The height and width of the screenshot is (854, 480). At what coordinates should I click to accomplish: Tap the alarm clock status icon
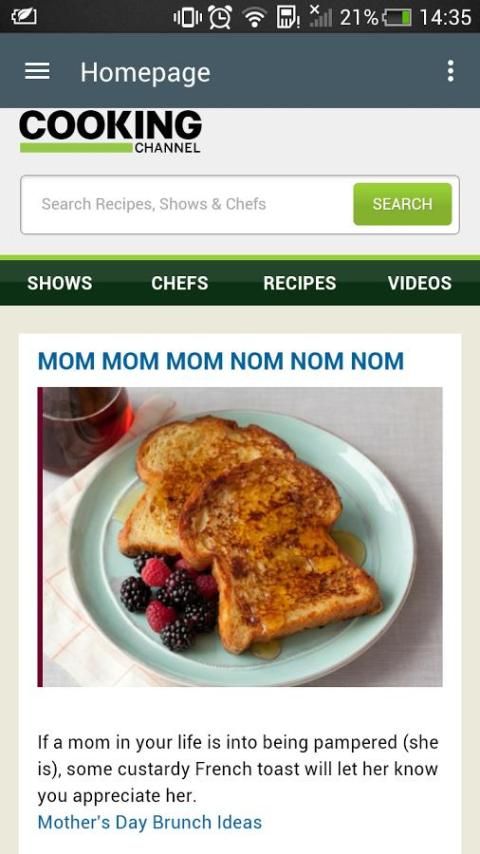pos(220,17)
